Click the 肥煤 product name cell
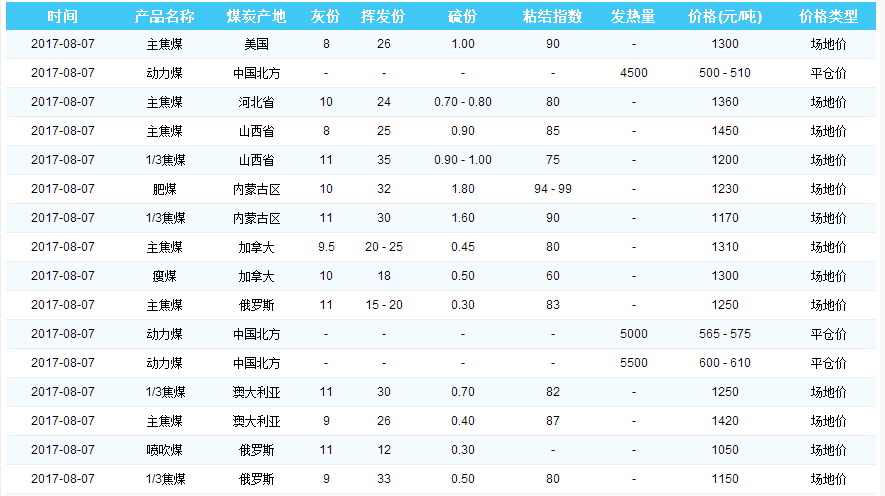The height and width of the screenshot is (496, 885). pos(164,189)
